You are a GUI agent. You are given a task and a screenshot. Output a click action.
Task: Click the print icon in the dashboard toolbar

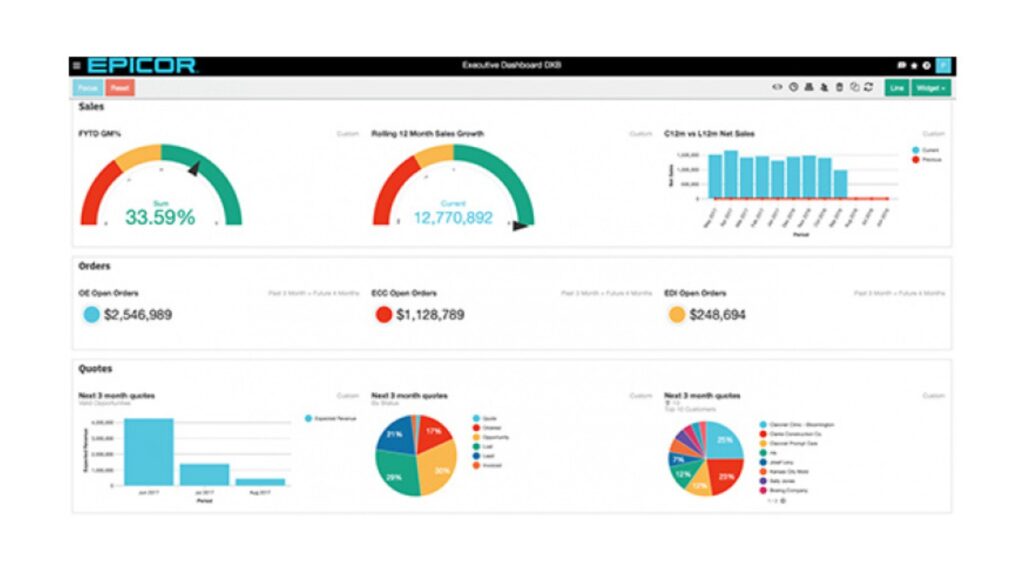click(x=810, y=88)
